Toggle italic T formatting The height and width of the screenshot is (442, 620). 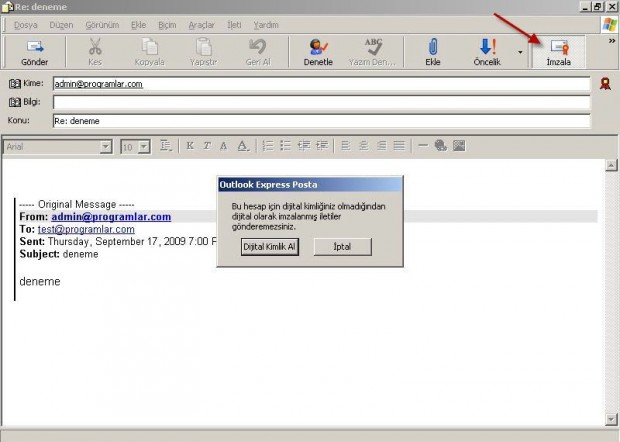(207, 146)
